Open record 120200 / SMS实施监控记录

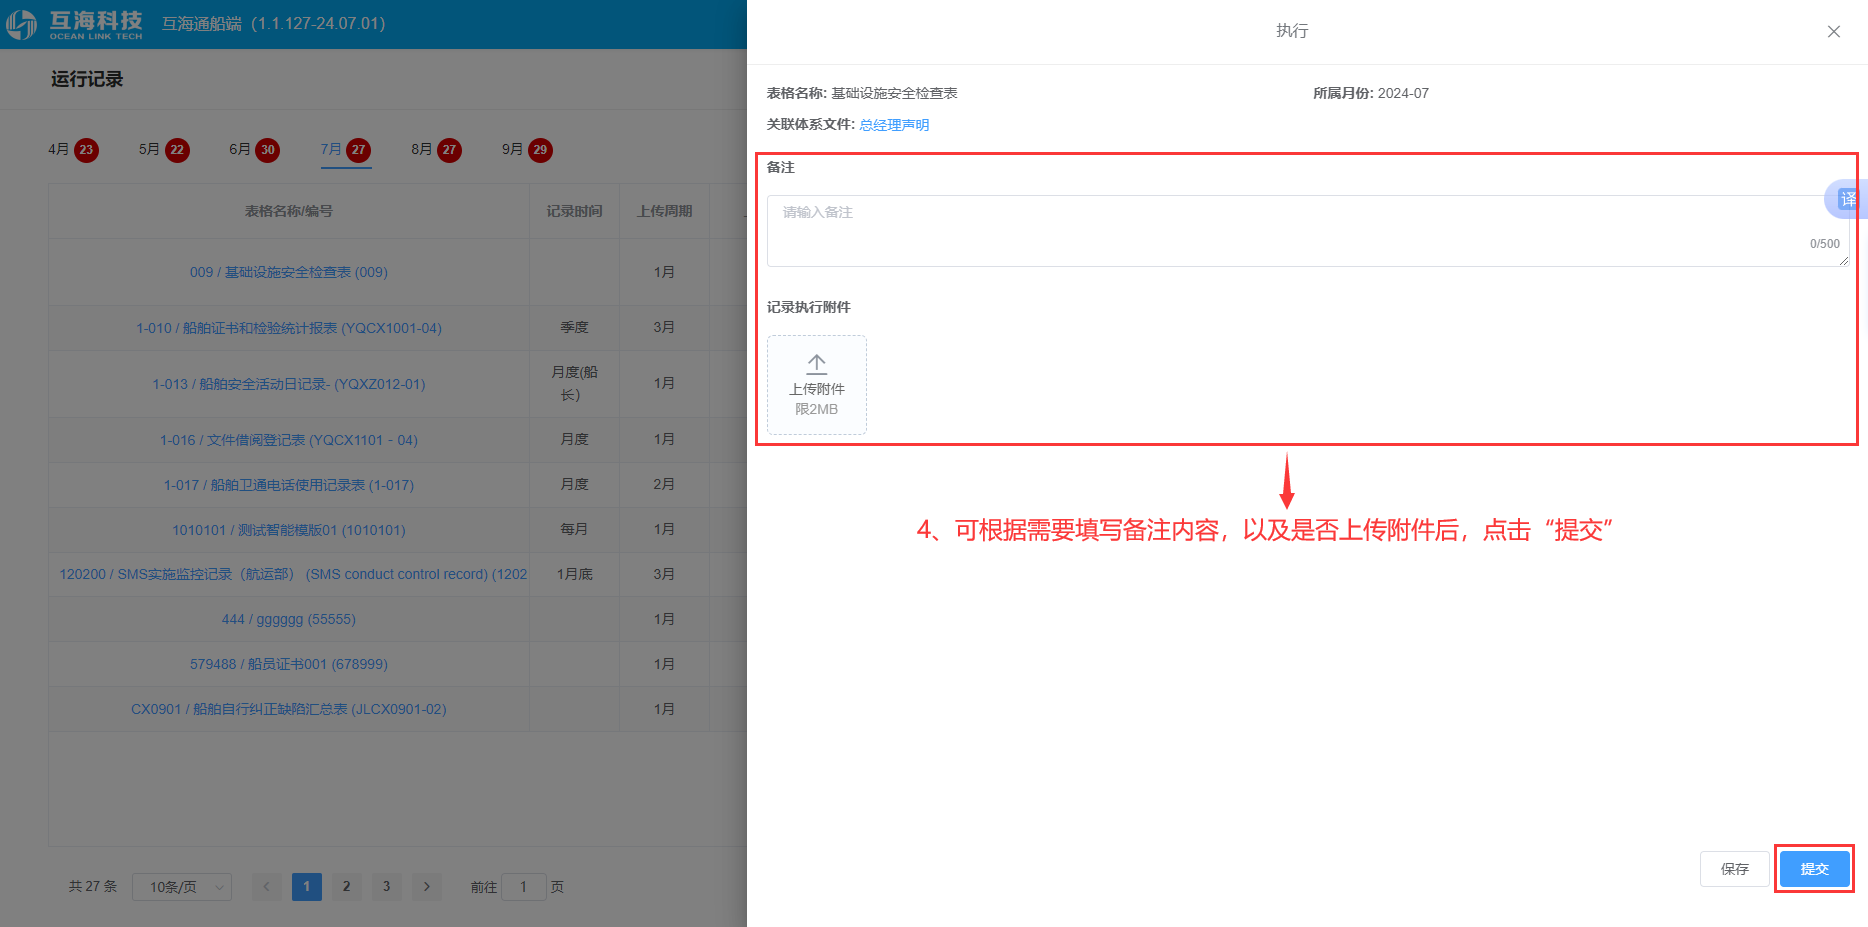point(293,574)
